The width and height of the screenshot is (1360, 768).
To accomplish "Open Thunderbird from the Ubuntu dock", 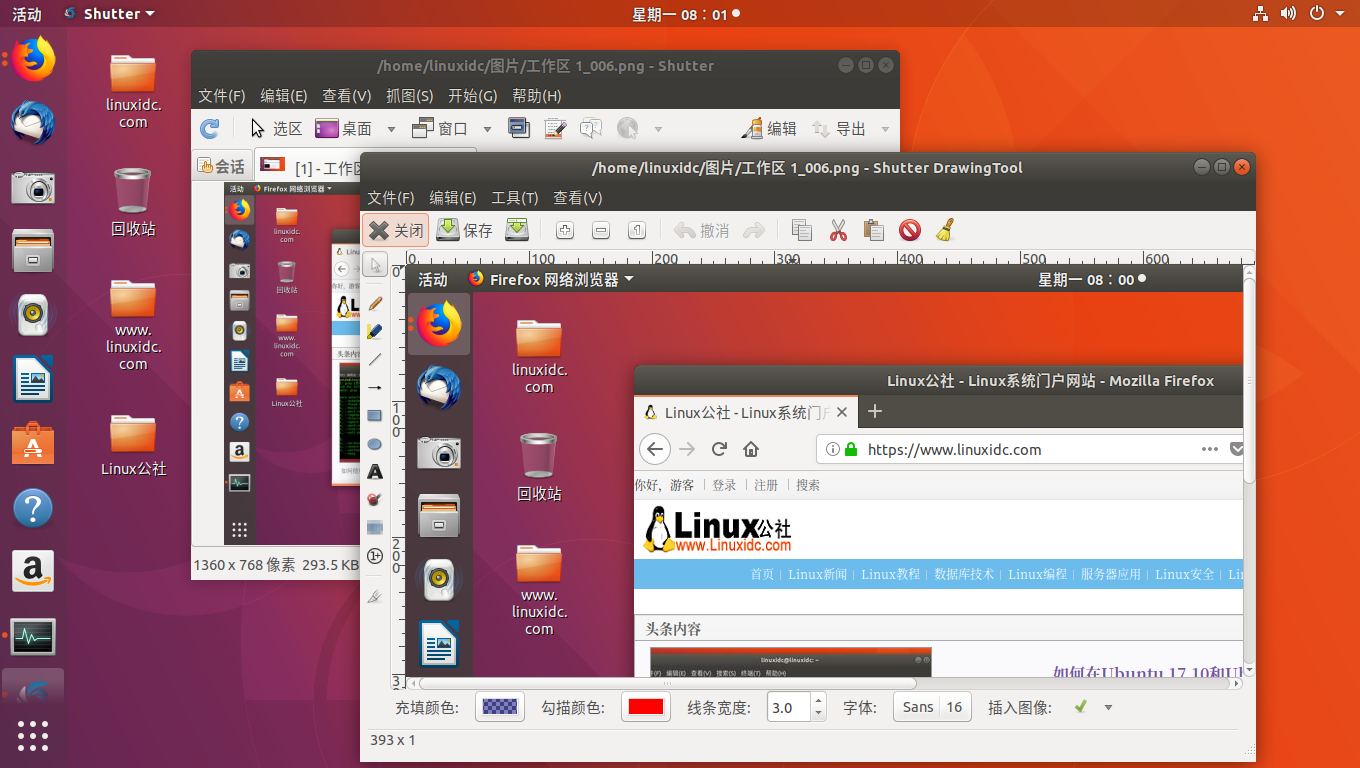I will (33, 123).
